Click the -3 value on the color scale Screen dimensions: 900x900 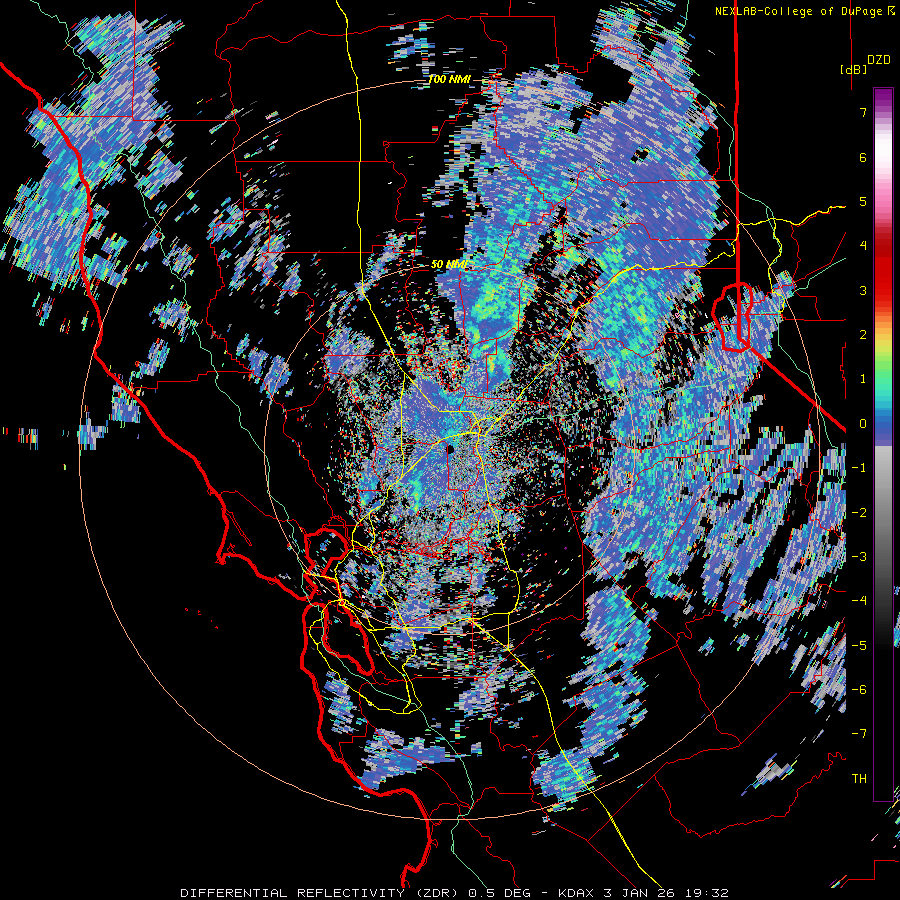click(x=859, y=556)
